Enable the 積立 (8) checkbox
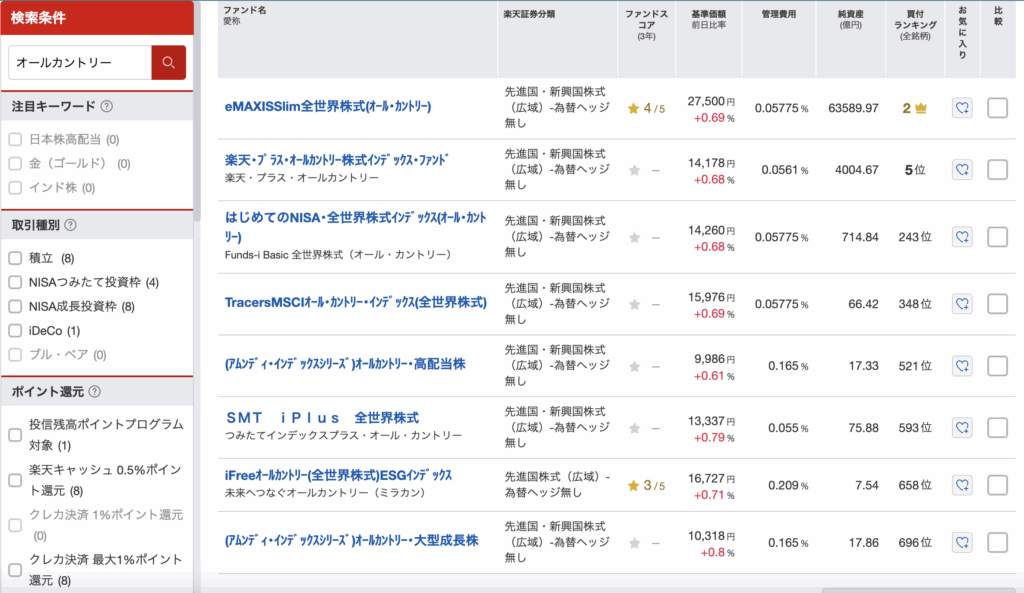This screenshot has width=1024, height=593. coord(15,258)
